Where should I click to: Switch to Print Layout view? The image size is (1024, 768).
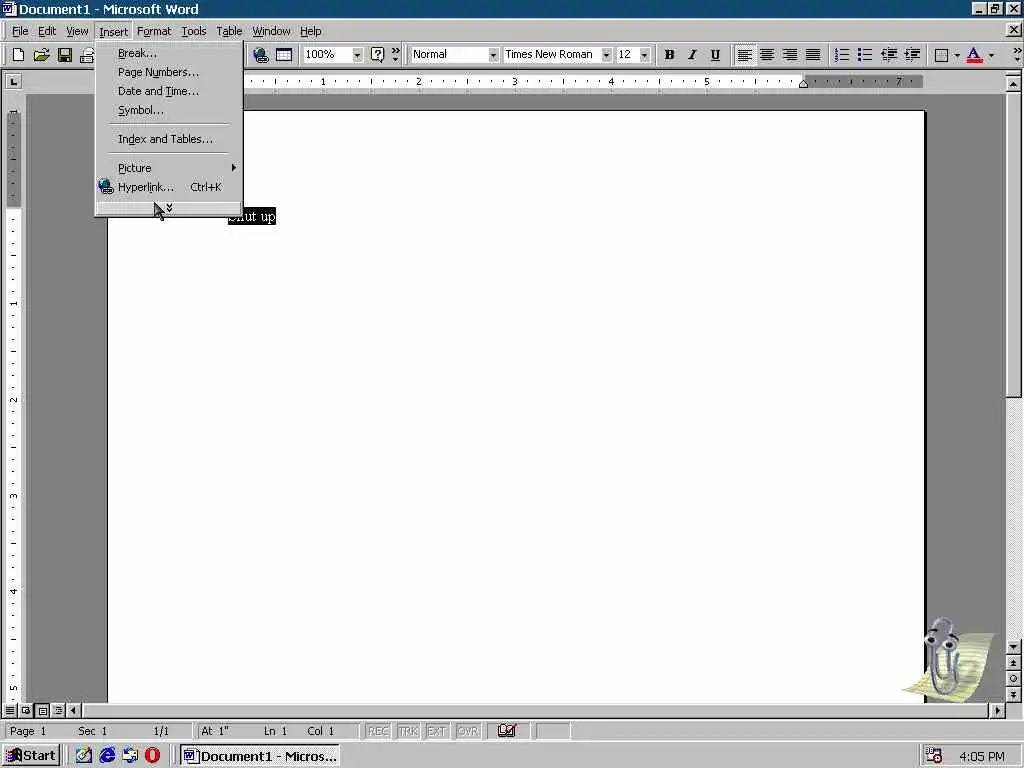tap(42, 710)
